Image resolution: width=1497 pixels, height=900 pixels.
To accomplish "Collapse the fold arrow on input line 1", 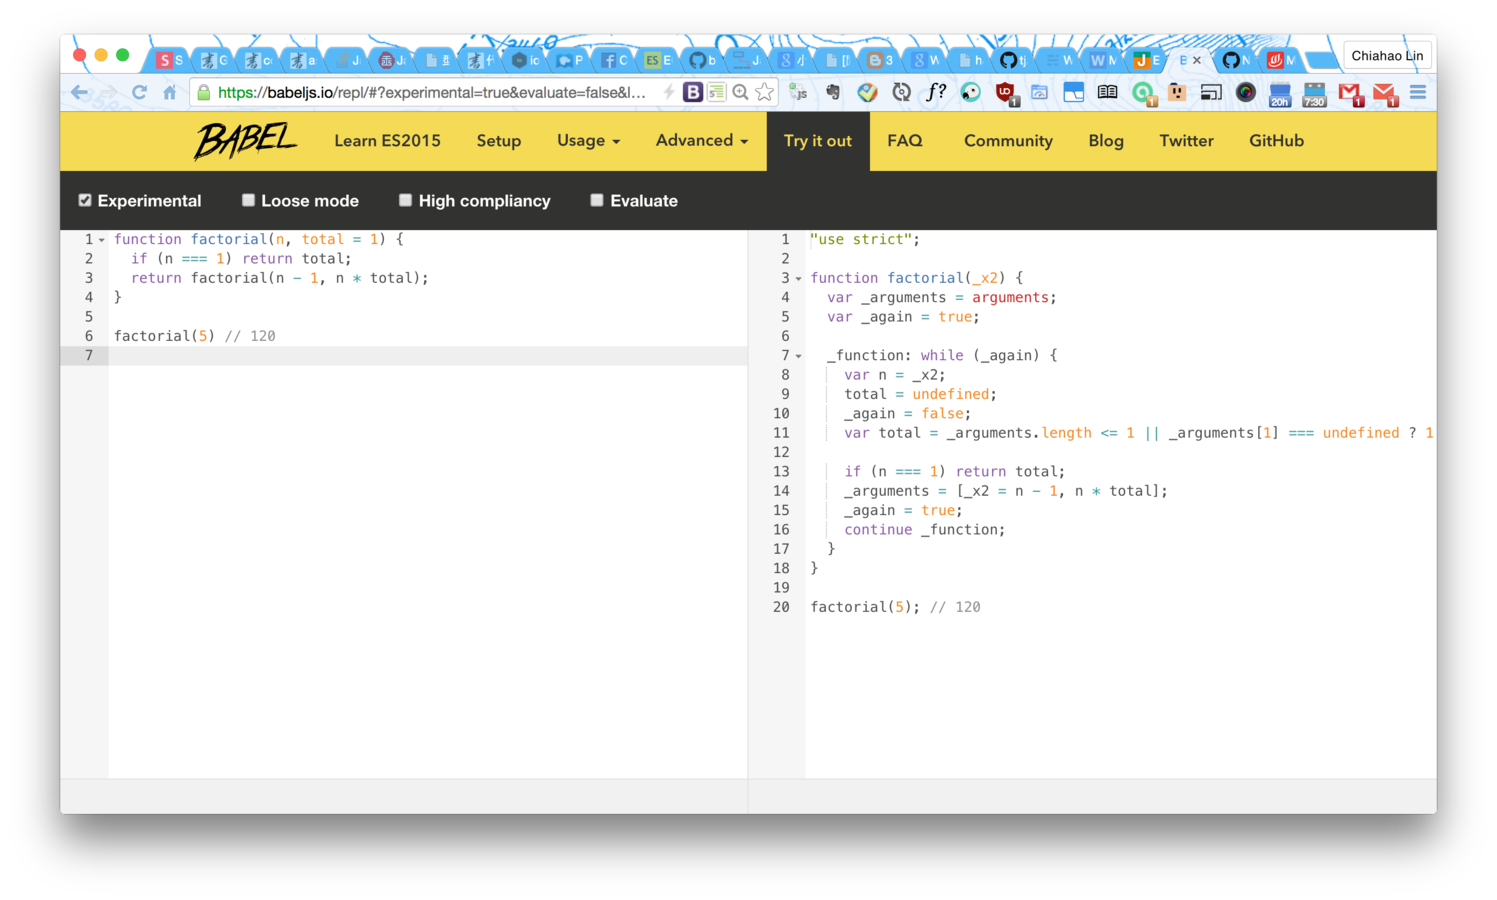I will [x=102, y=240].
